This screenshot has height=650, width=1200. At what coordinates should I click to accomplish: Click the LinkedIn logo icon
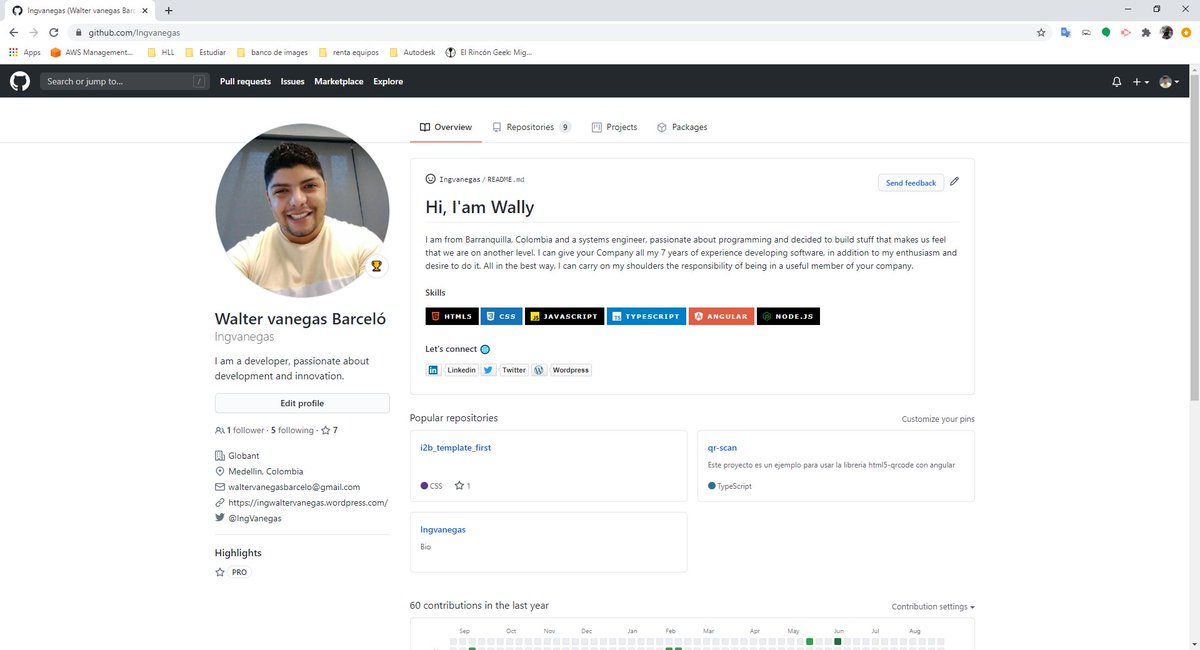(x=433, y=370)
